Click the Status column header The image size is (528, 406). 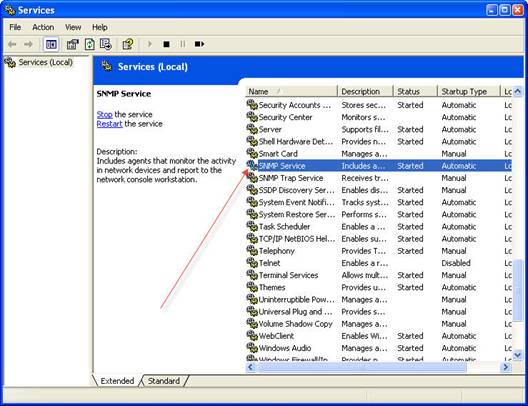click(415, 92)
